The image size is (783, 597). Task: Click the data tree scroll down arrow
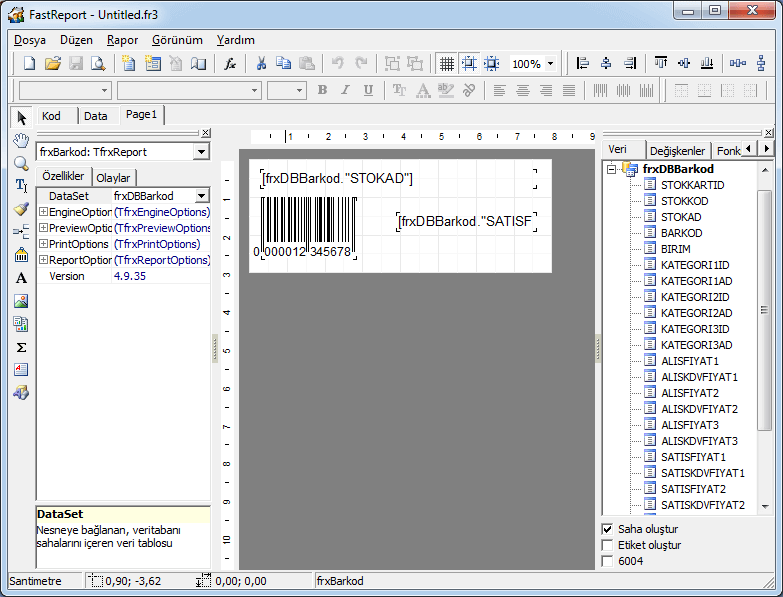tap(765, 507)
